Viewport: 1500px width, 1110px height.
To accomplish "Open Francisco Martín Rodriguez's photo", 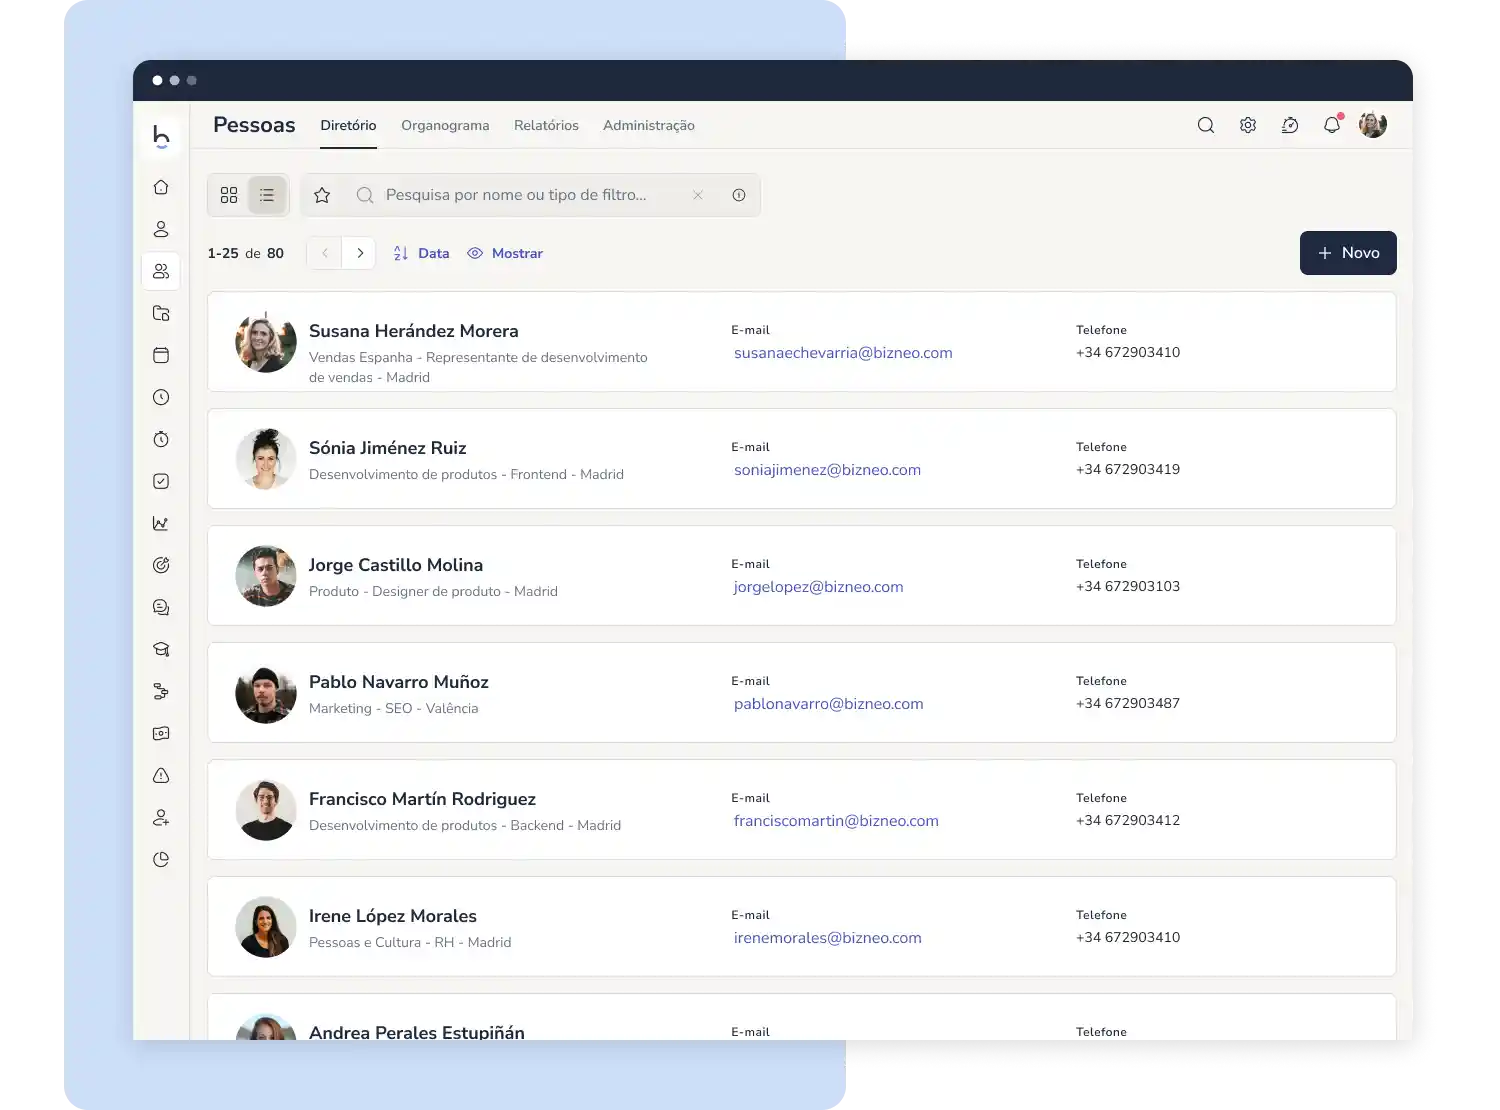I will click(266, 810).
